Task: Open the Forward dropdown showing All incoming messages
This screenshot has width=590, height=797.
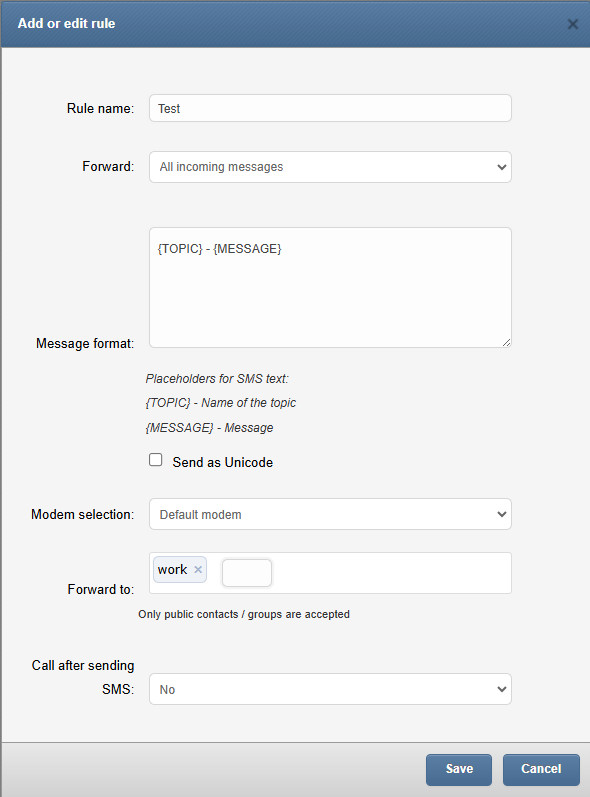Action: pyautogui.click(x=330, y=167)
